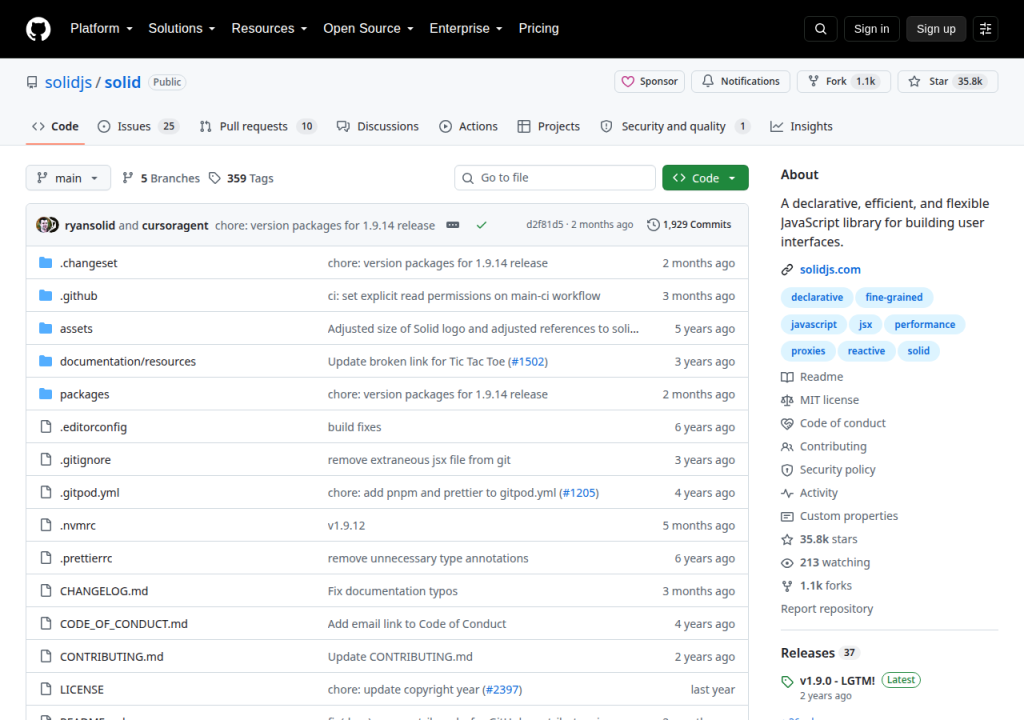Open the solid repository name link
The height and width of the screenshot is (720, 1024).
123,82
